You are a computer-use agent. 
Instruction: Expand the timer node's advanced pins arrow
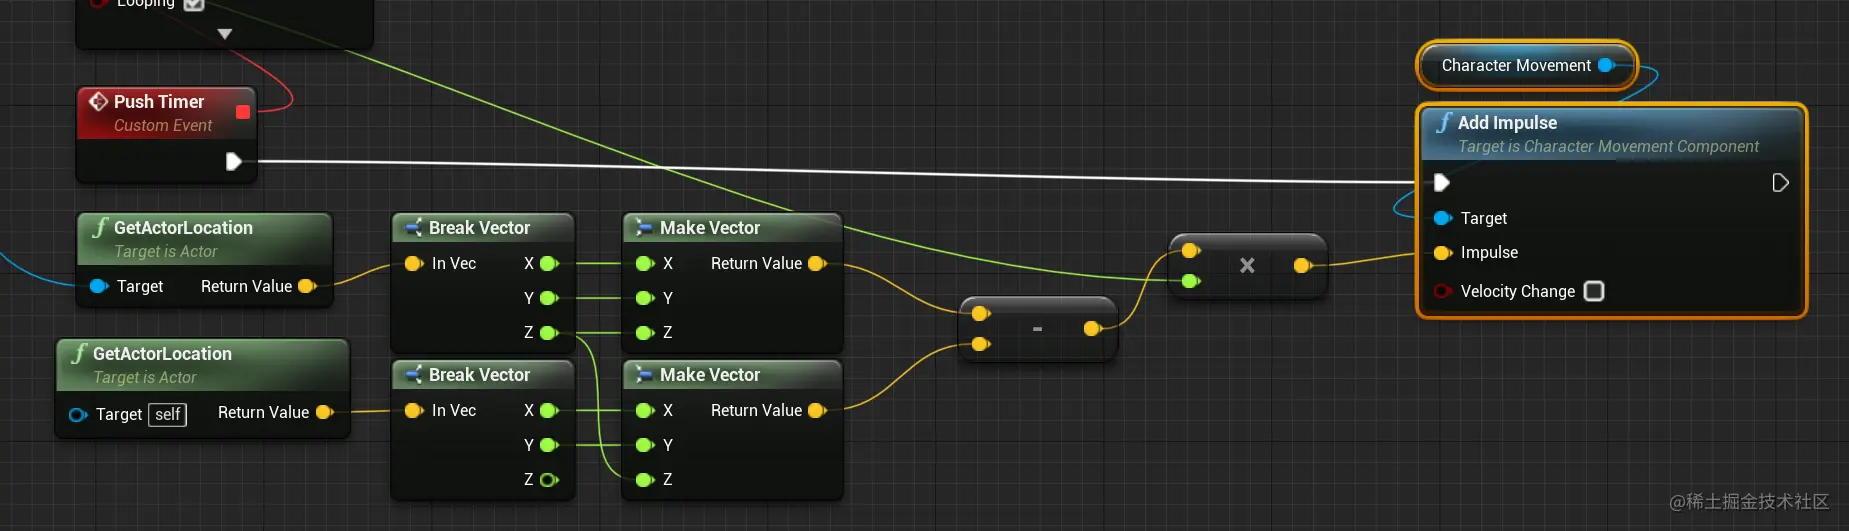pos(225,34)
